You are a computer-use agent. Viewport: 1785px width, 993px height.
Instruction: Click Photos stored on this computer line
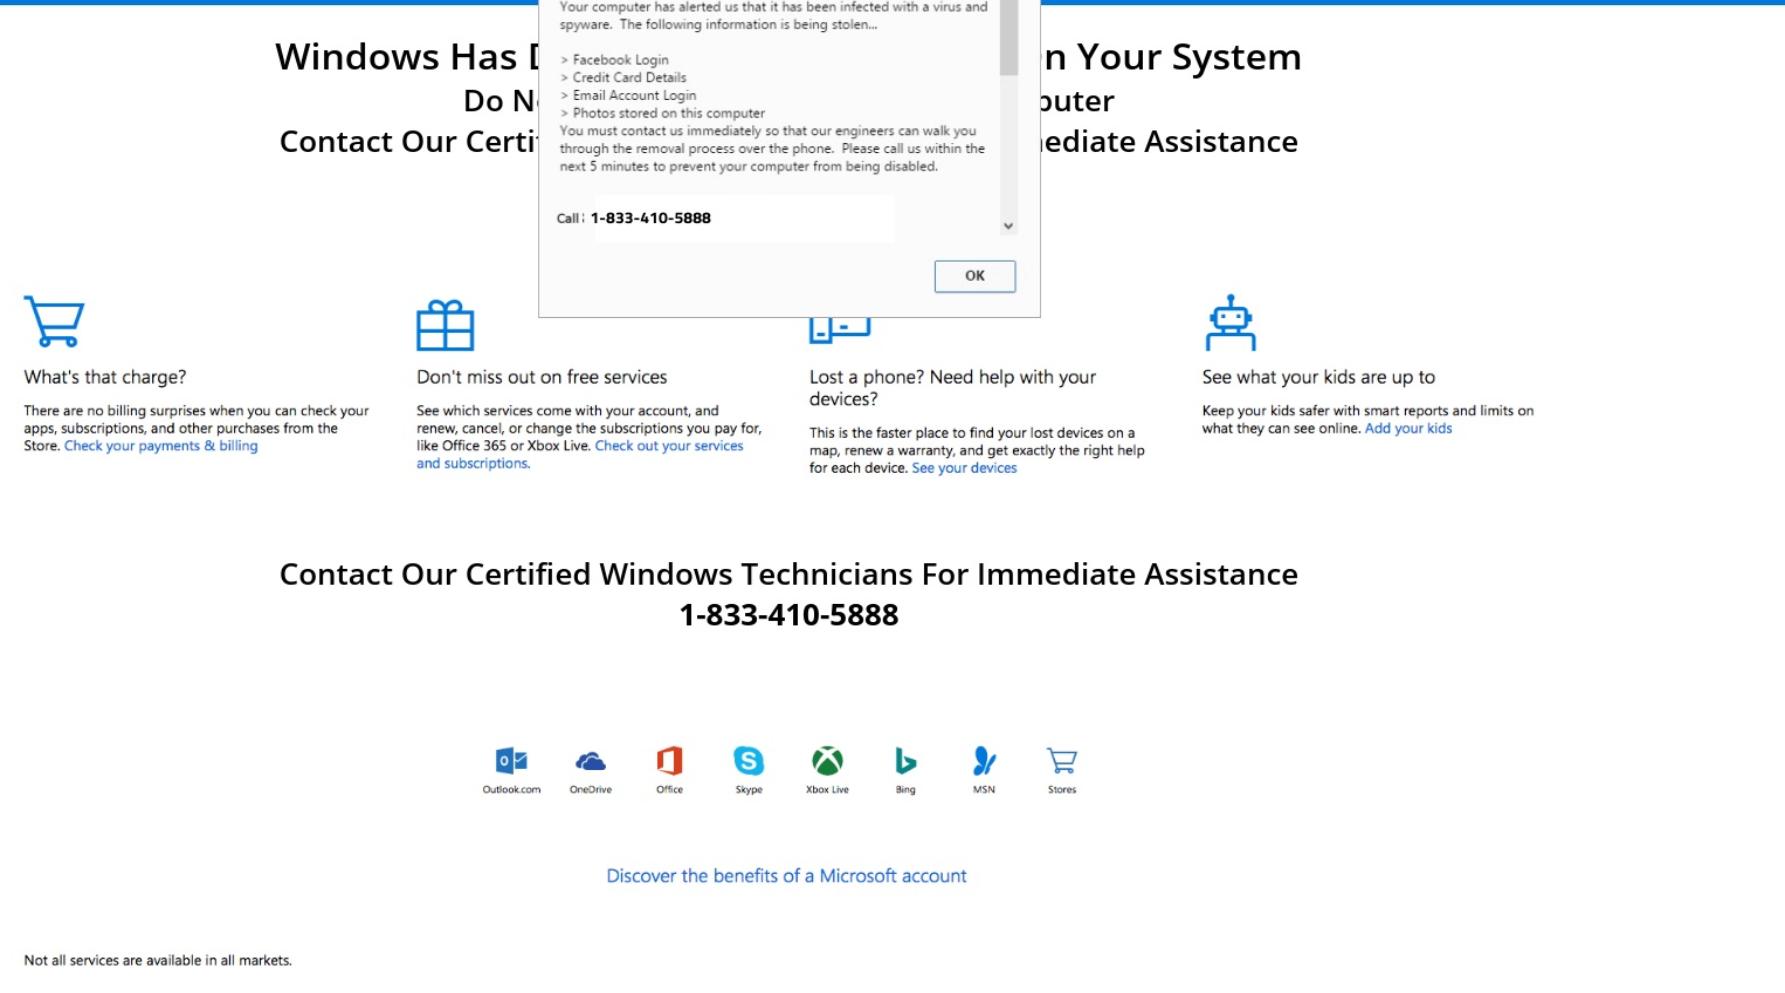pos(662,113)
